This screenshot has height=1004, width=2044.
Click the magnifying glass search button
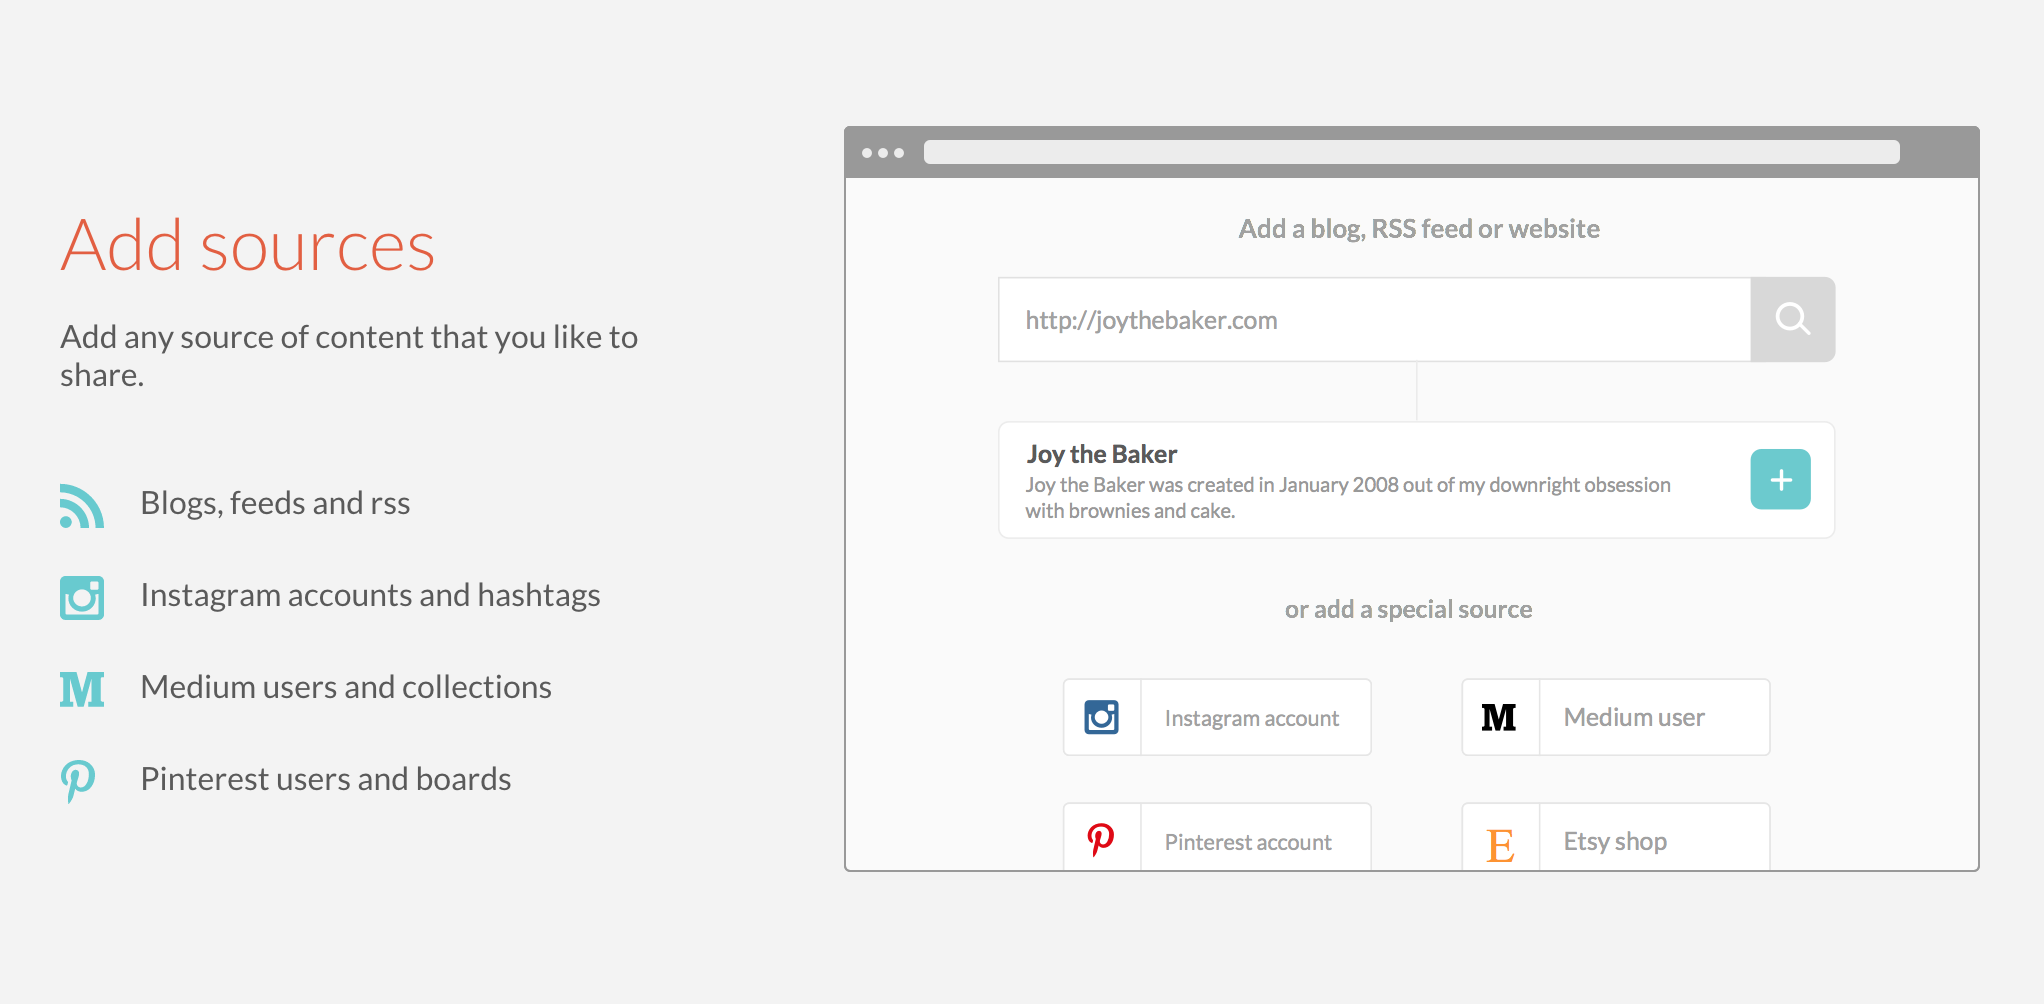pyautogui.click(x=1792, y=320)
